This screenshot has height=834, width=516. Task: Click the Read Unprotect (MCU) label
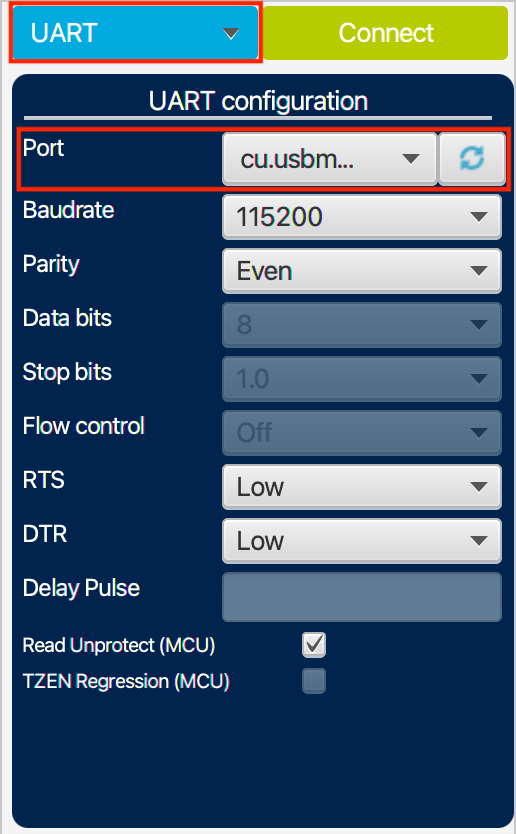click(x=119, y=645)
